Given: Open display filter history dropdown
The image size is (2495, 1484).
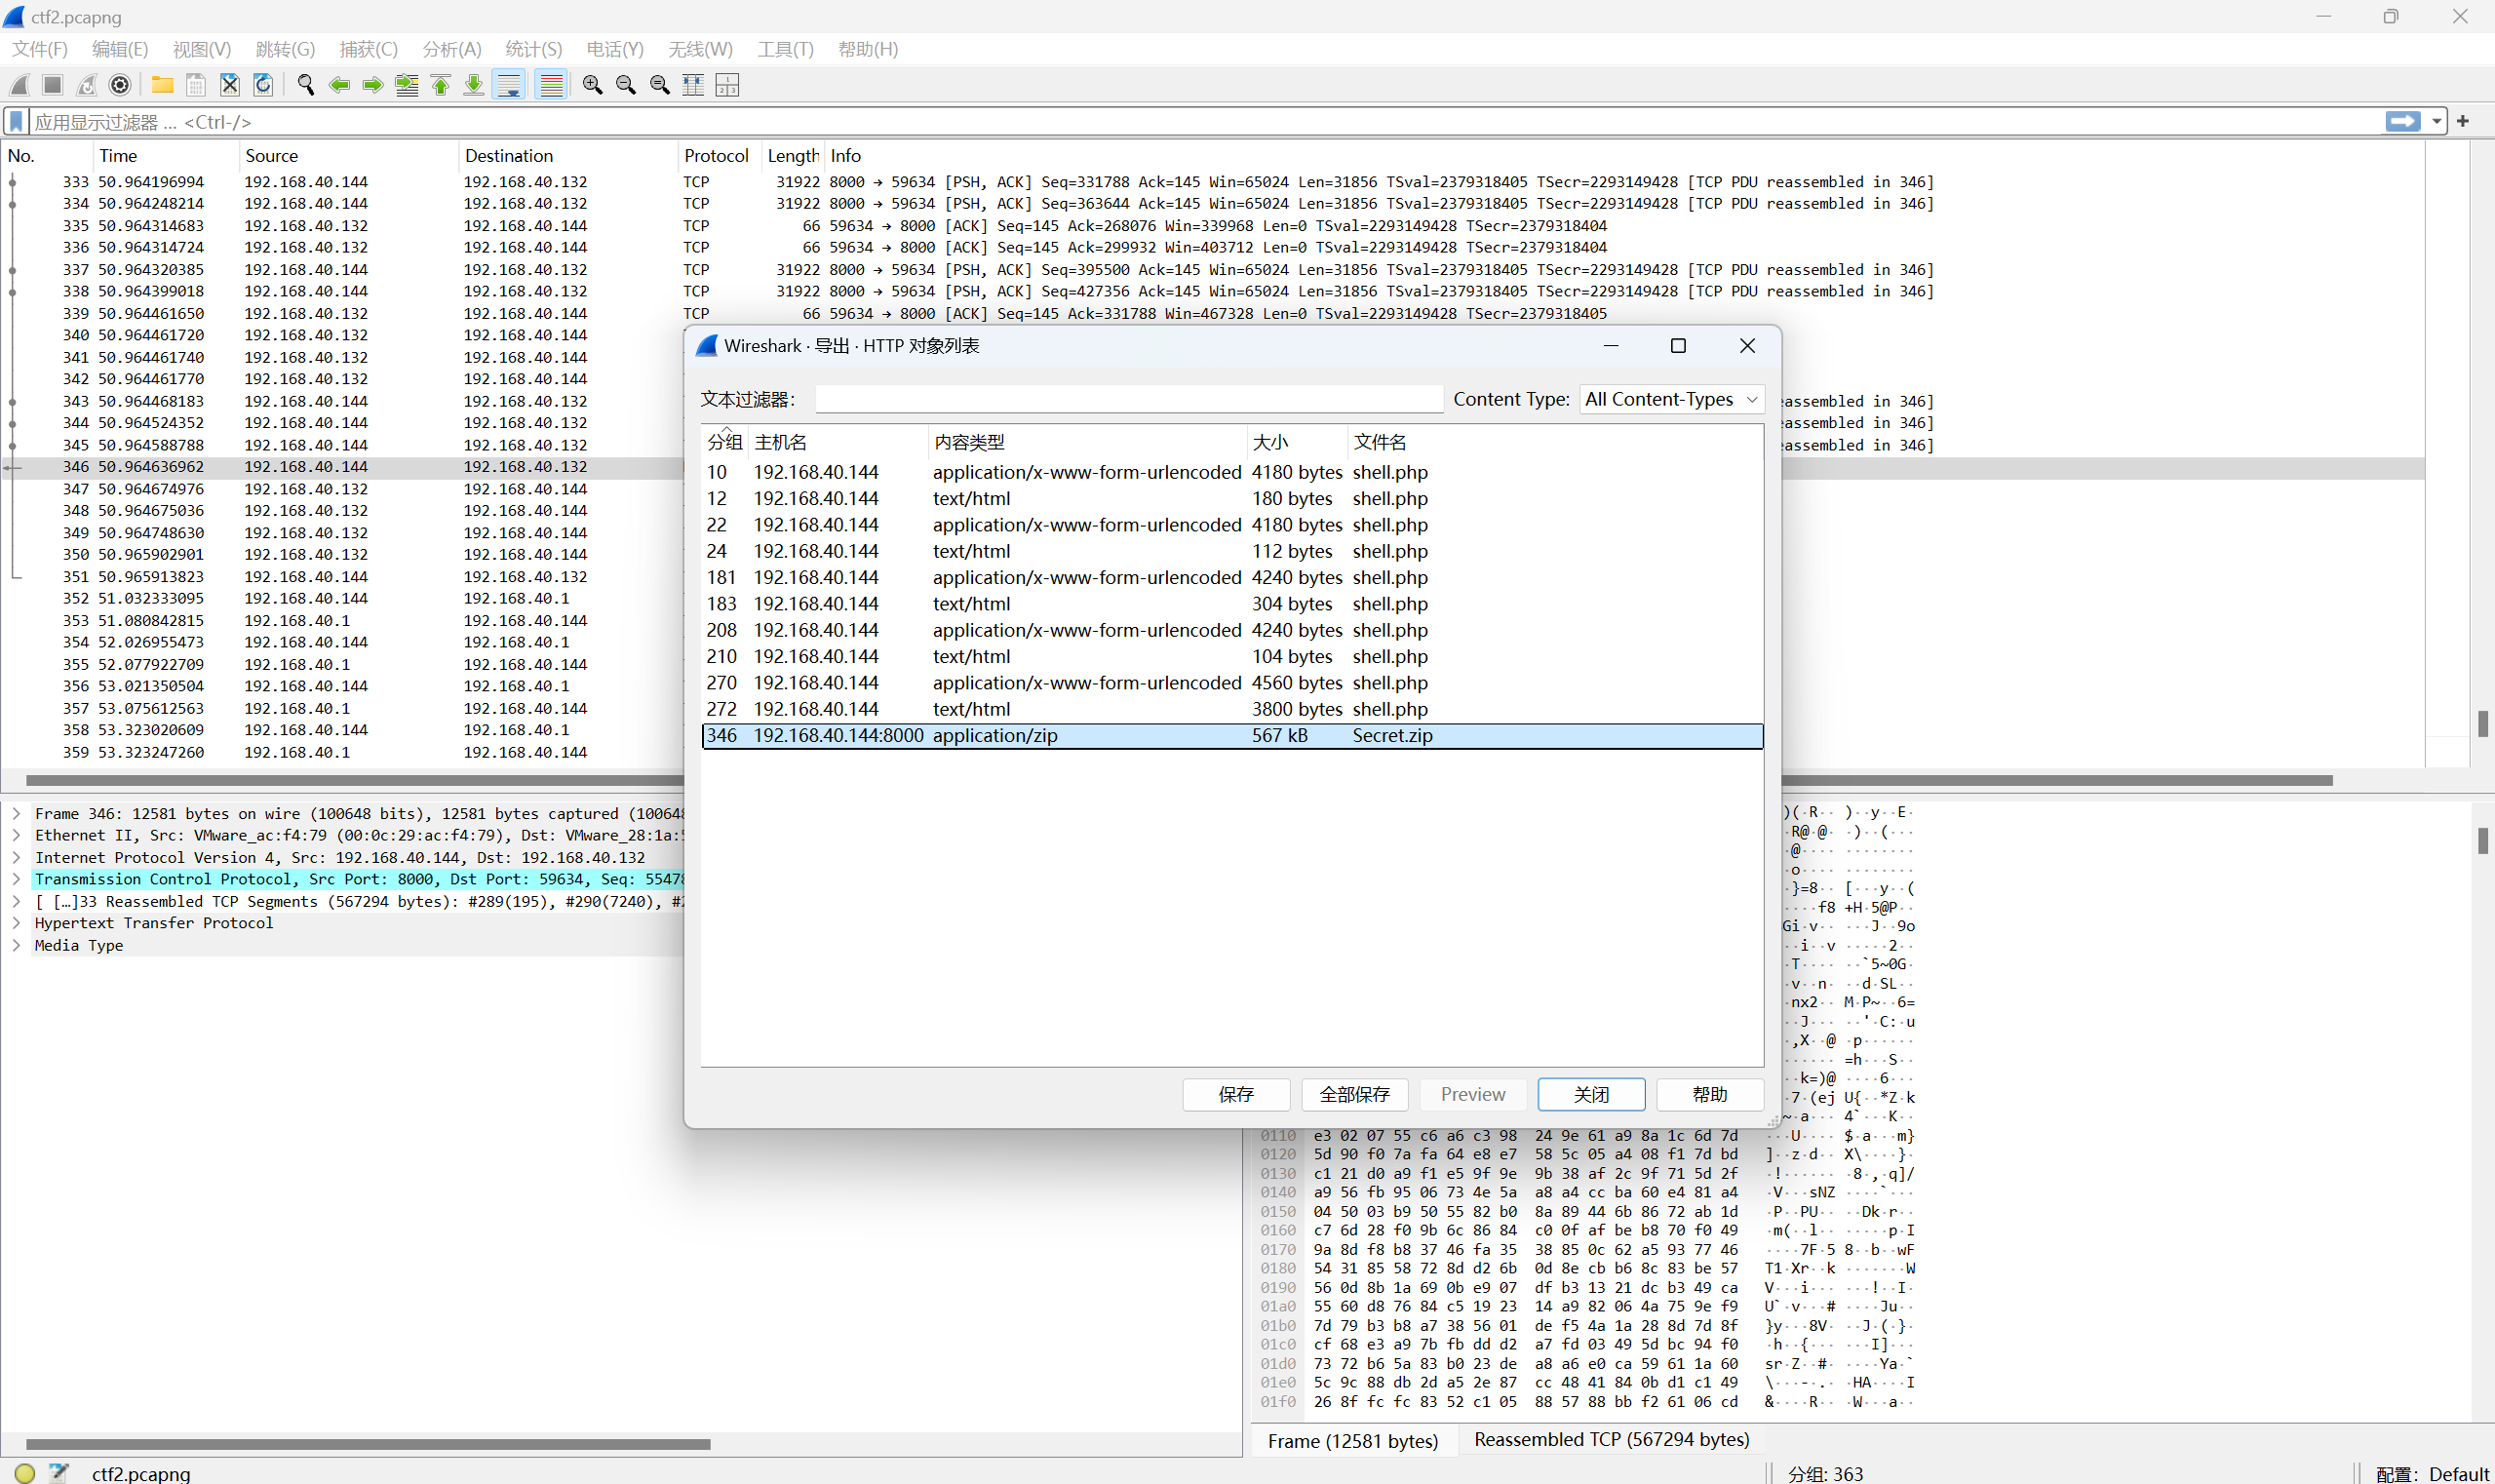Looking at the screenshot, I should (2437, 121).
